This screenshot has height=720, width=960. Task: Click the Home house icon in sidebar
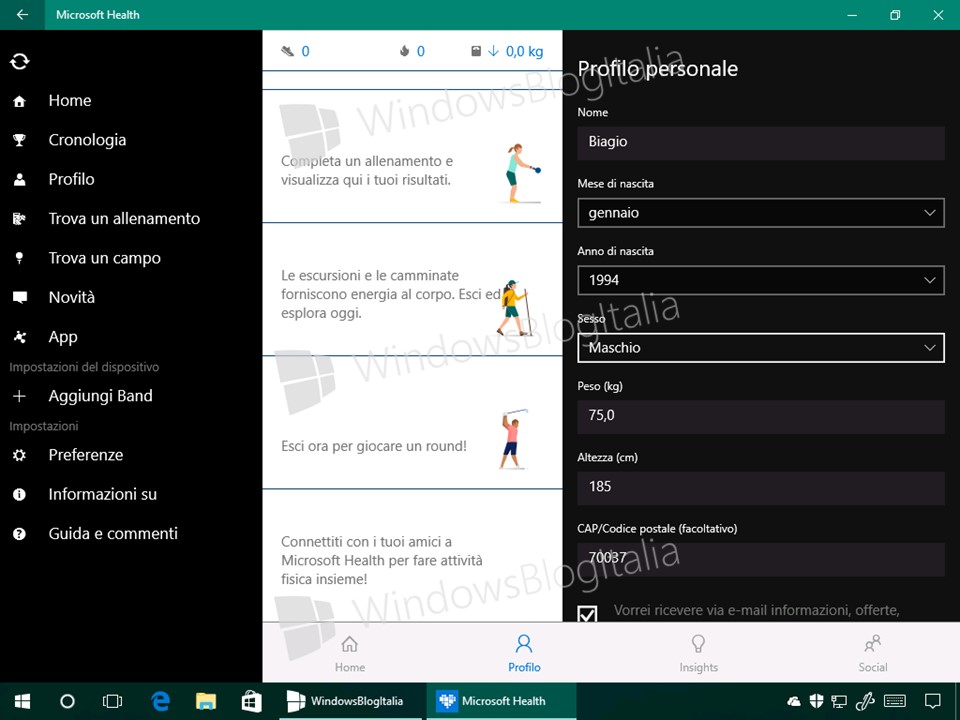tap(20, 101)
